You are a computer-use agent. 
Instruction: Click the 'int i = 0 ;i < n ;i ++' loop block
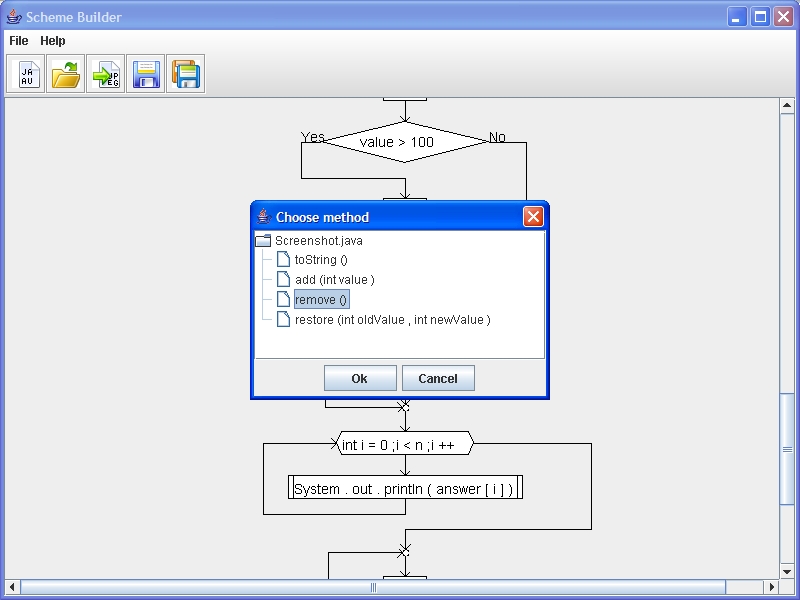pos(405,444)
